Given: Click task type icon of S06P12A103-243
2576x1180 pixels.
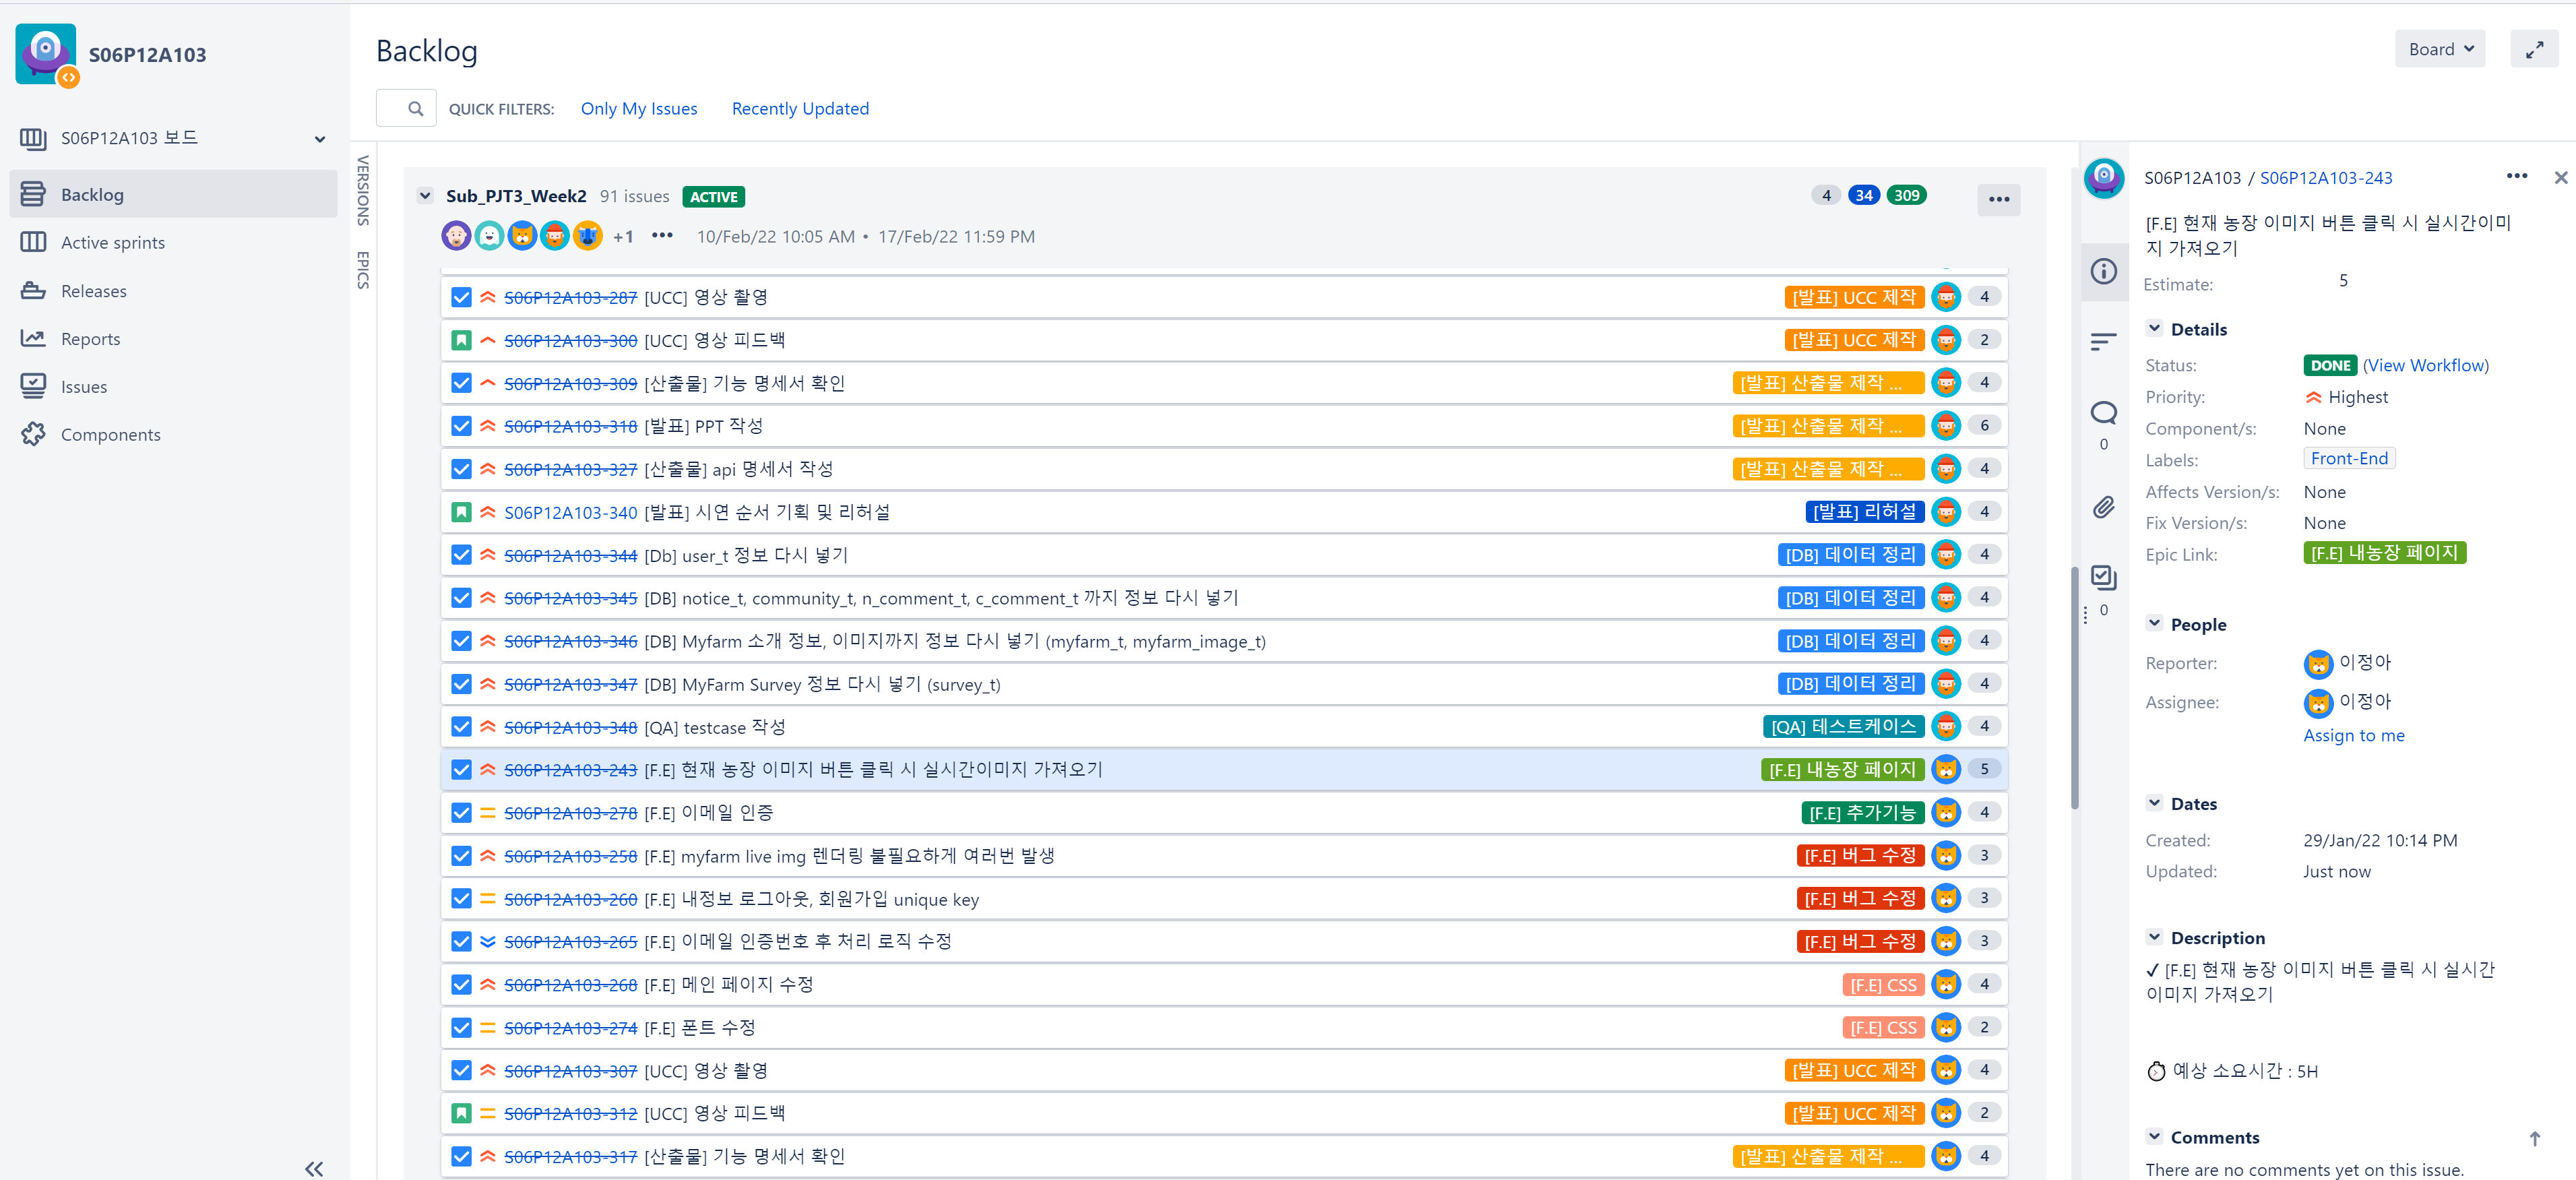Looking at the screenshot, I should tap(461, 770).
